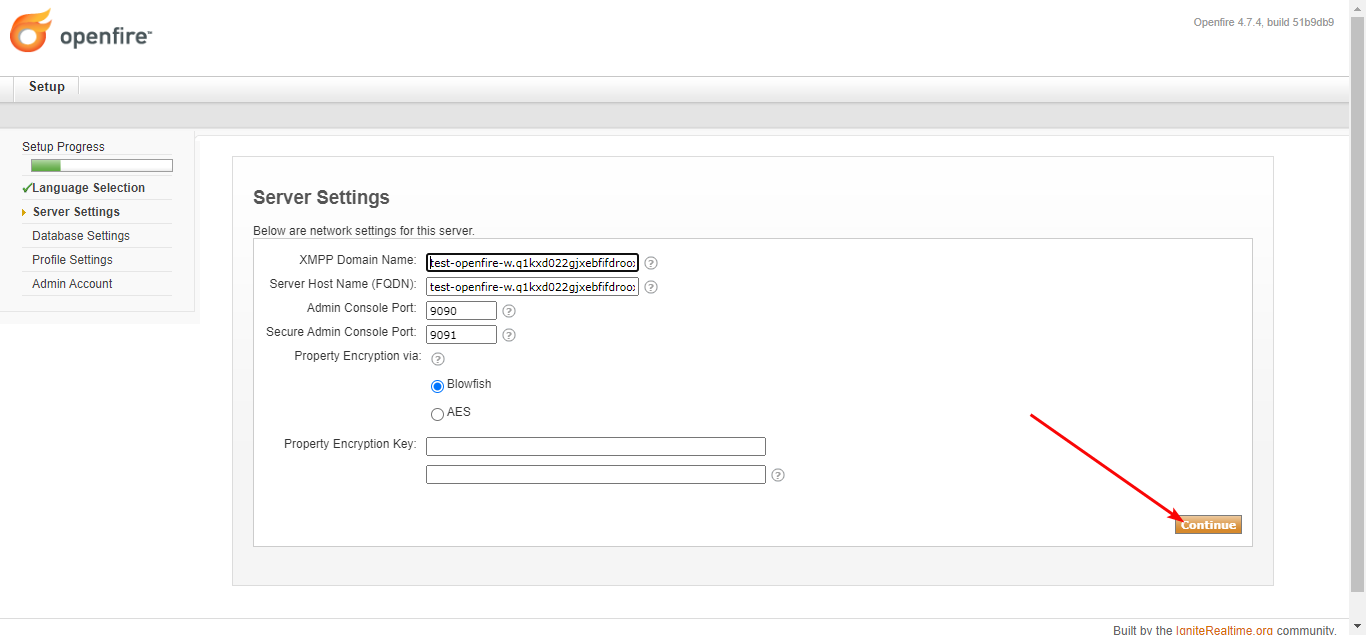Open the Setup tab
This screenshot has width=1366, height=635.
tap(46, 87)
